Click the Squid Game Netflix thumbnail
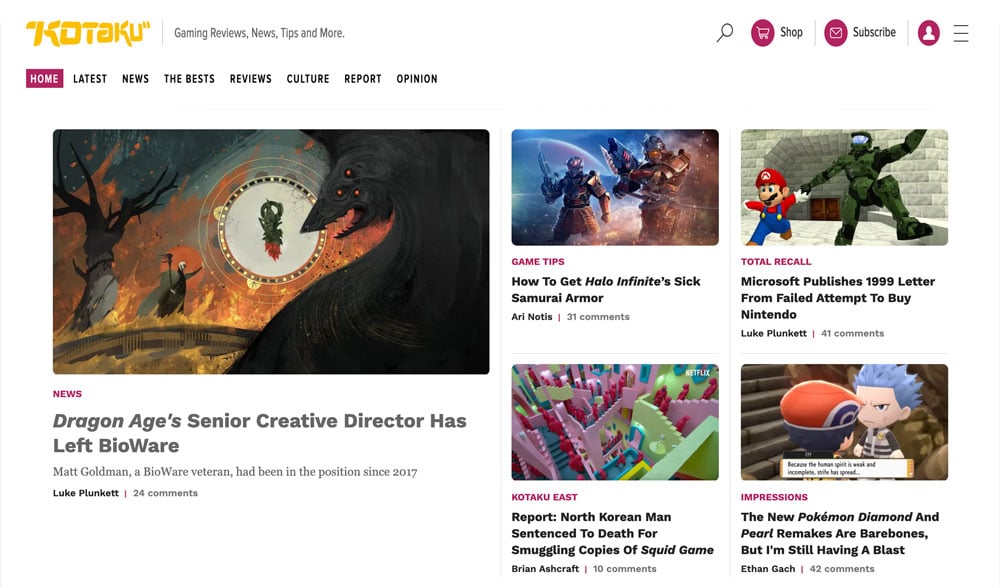The image size is (1000, 587). [615, 422]
